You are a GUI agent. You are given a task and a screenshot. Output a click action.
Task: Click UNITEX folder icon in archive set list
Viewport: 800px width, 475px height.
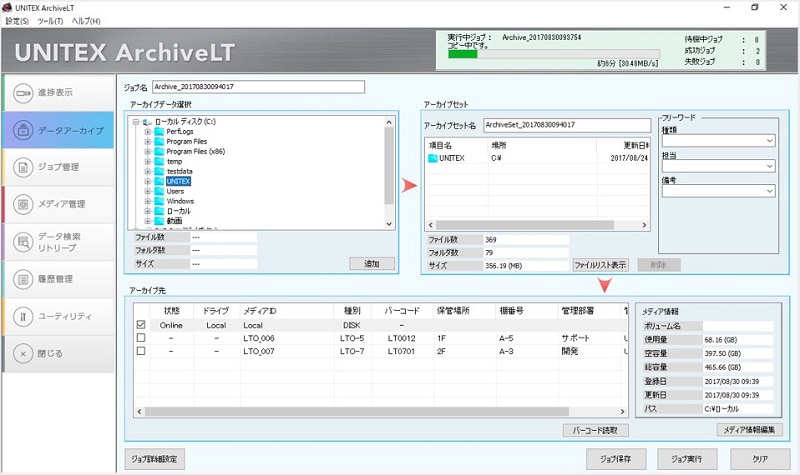point(433,158)
